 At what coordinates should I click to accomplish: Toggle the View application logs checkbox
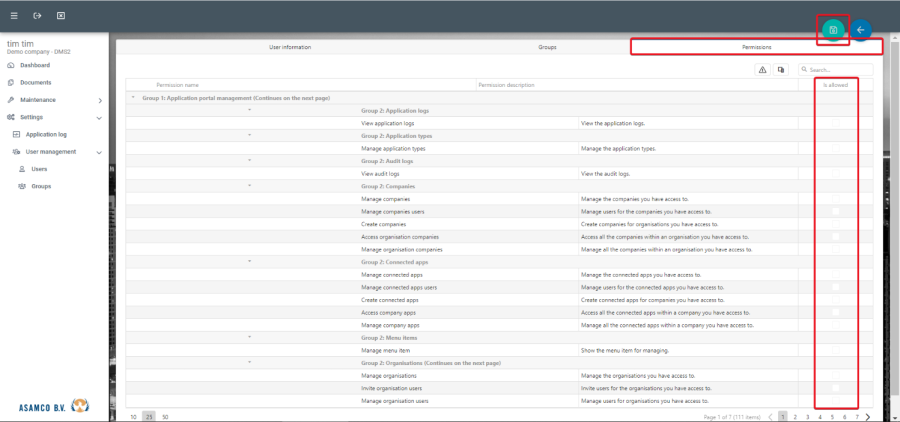[835, 123]
